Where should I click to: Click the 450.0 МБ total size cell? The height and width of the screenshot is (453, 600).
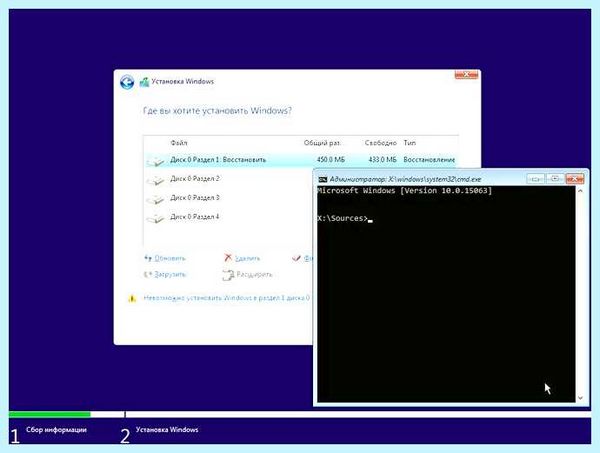point(331,160)
